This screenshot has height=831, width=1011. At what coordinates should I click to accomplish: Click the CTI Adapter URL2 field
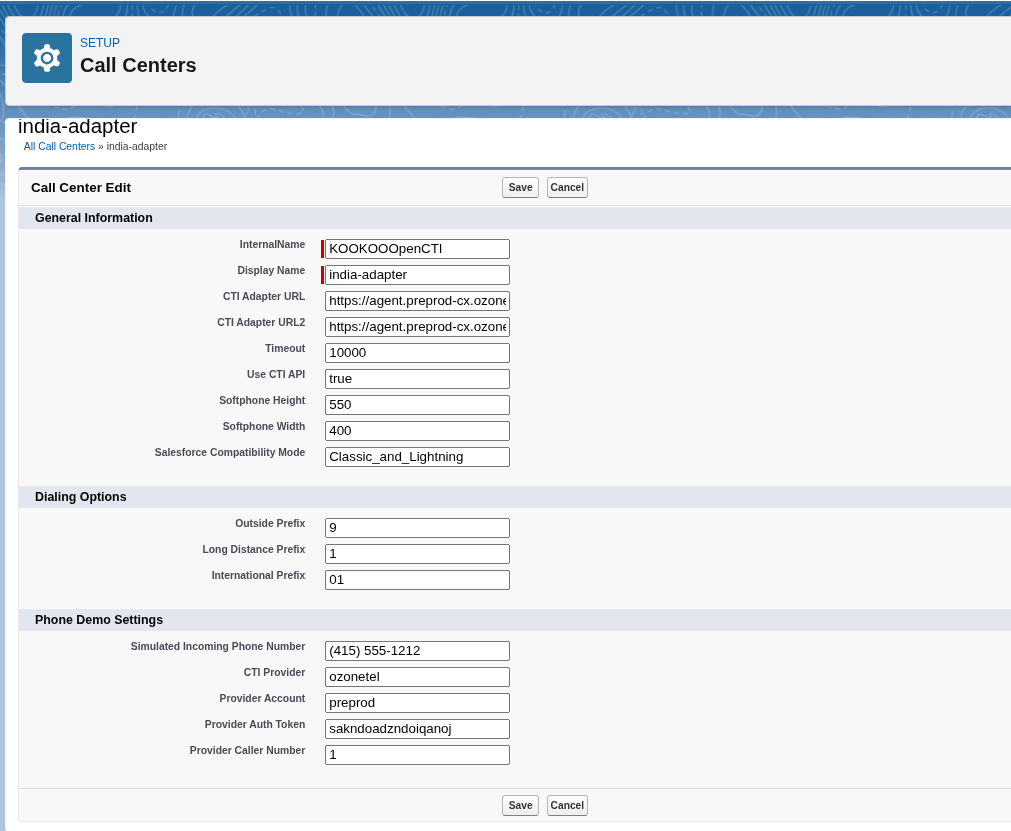click(417, 327)
